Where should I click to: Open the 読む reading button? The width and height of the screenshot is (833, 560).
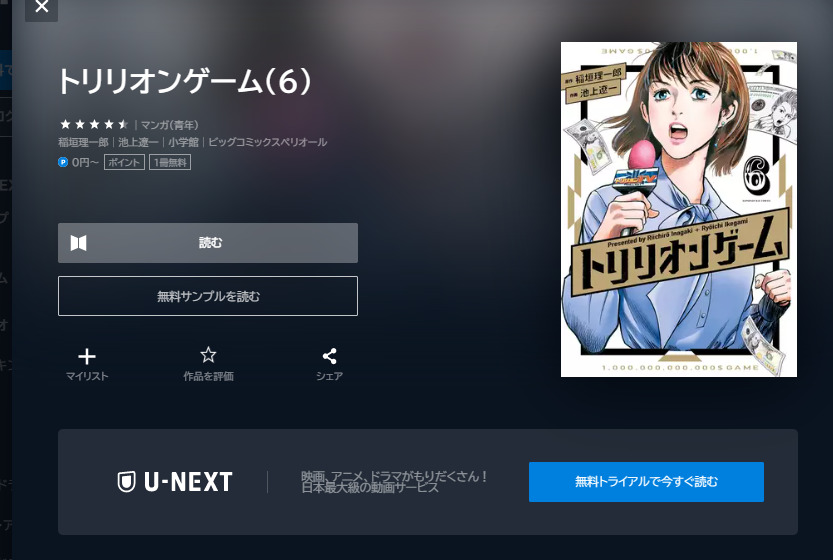208,243
